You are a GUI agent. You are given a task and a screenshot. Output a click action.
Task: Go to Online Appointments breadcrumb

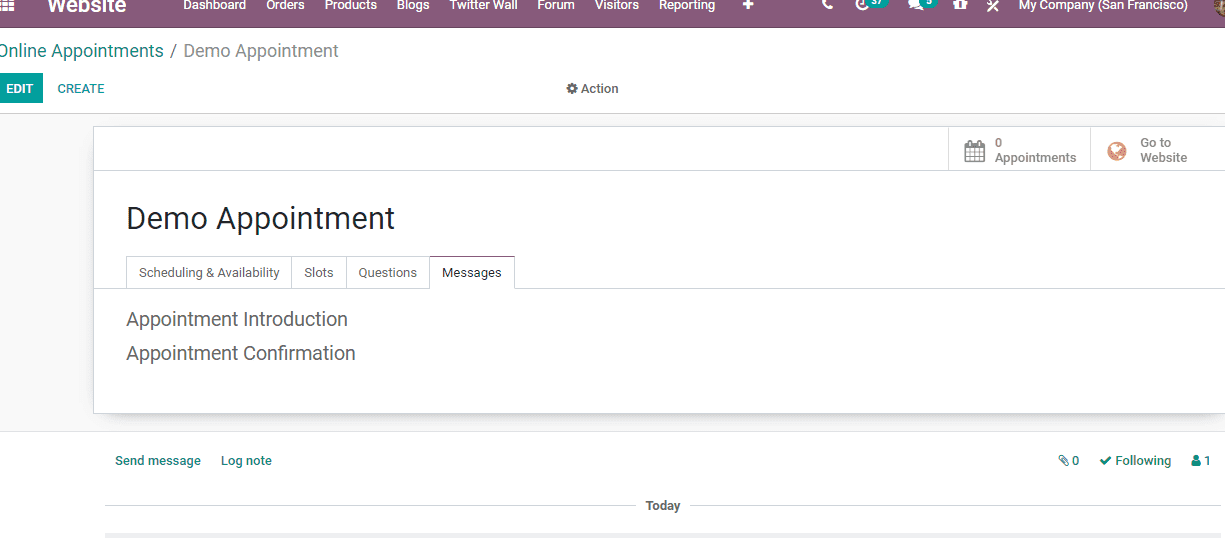81,51
